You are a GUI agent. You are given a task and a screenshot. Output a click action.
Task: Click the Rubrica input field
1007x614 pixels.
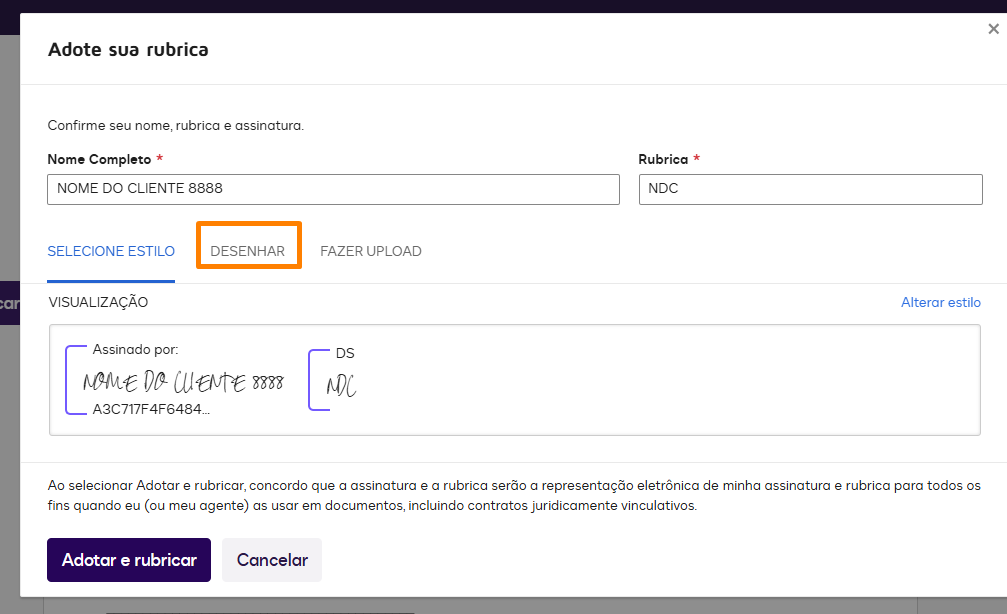[x=810, y=189]
